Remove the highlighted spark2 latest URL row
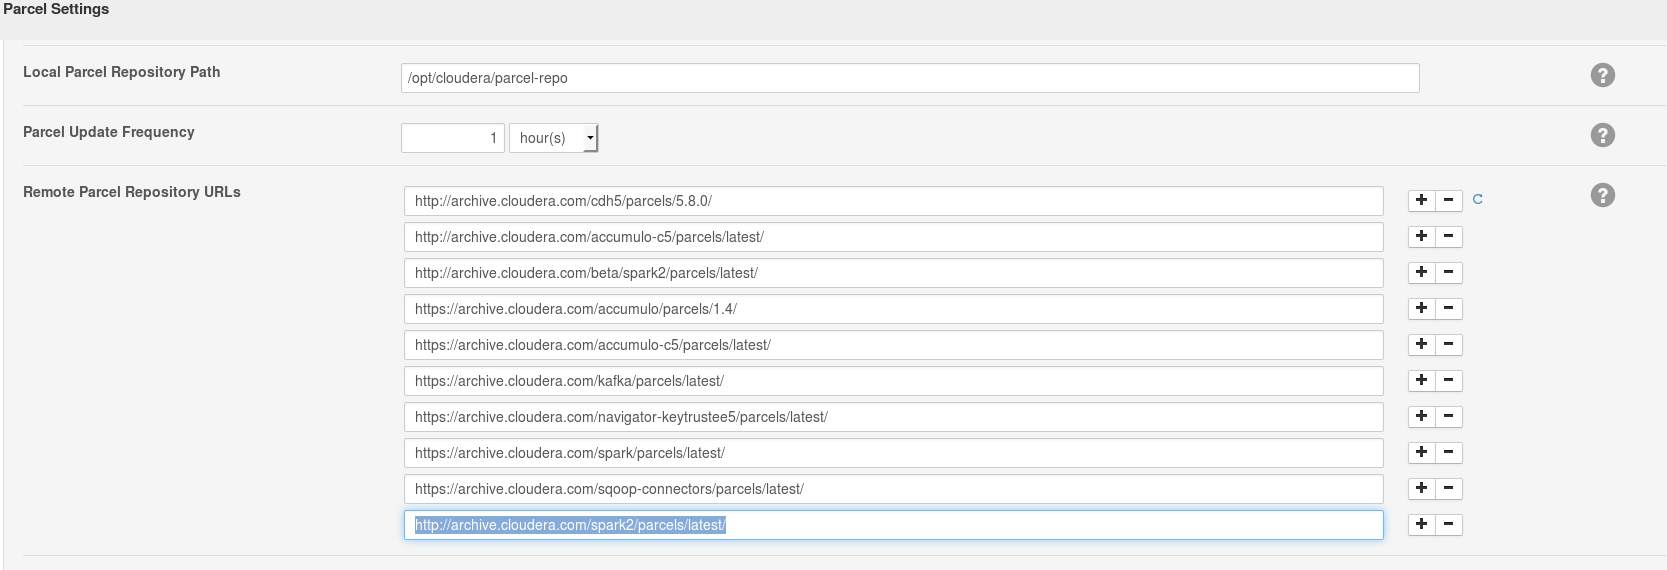The image size is (1667, 570). (x=1448, y=525)
